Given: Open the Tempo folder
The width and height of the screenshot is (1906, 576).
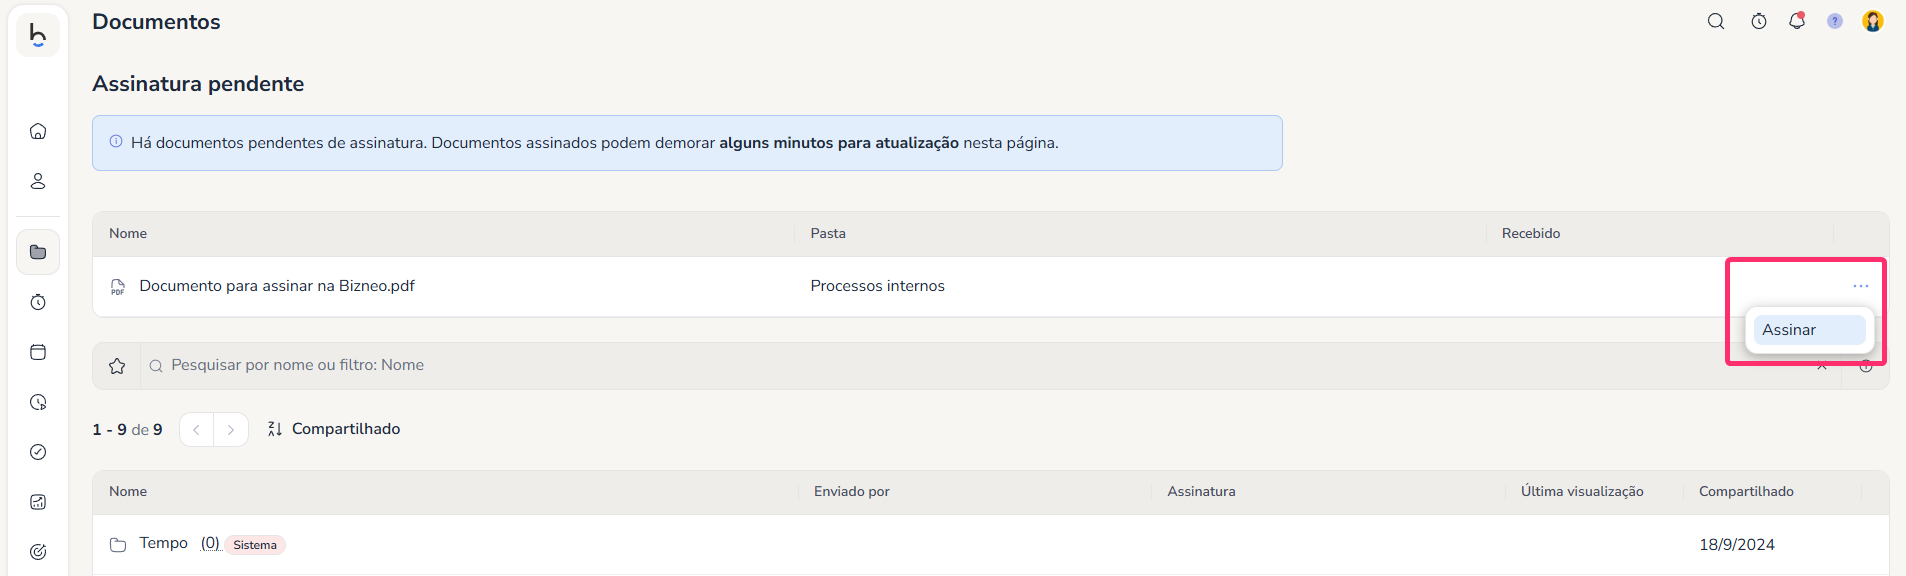Looking at the screenshot, I should (x=163, y=543).
